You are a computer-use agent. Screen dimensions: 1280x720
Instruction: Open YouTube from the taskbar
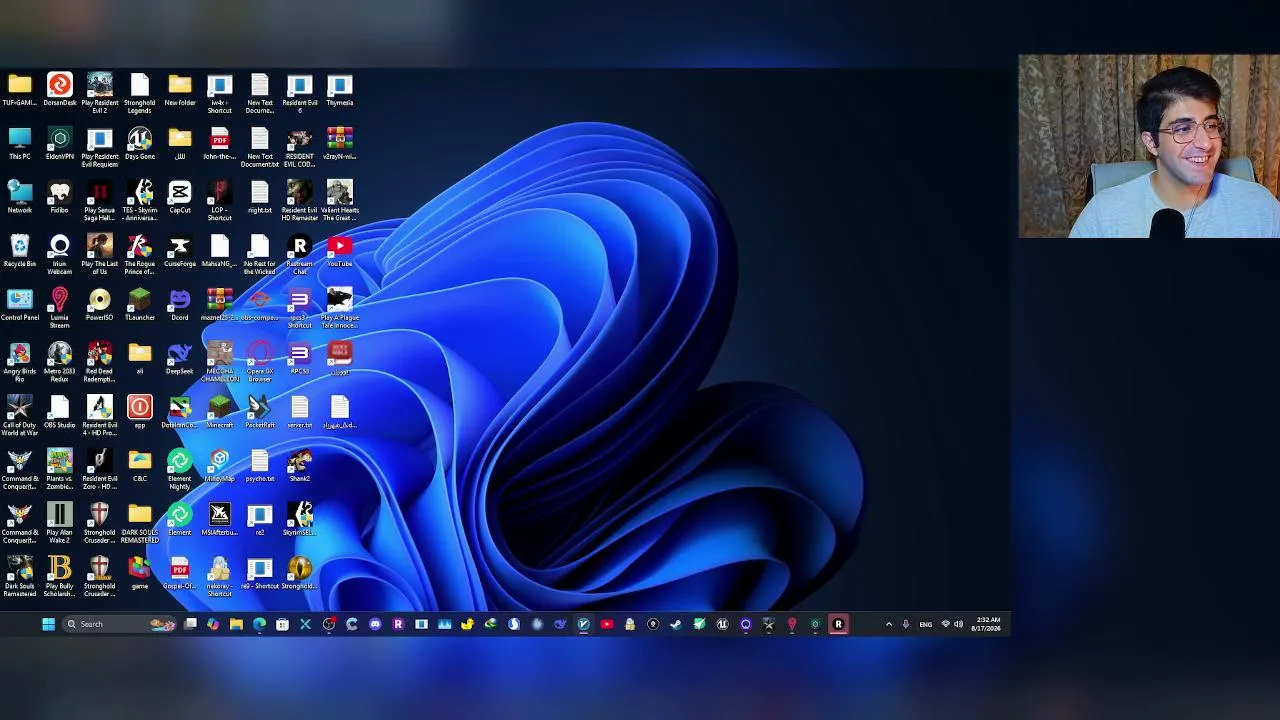pyautogui.click(x=607, y=624)
